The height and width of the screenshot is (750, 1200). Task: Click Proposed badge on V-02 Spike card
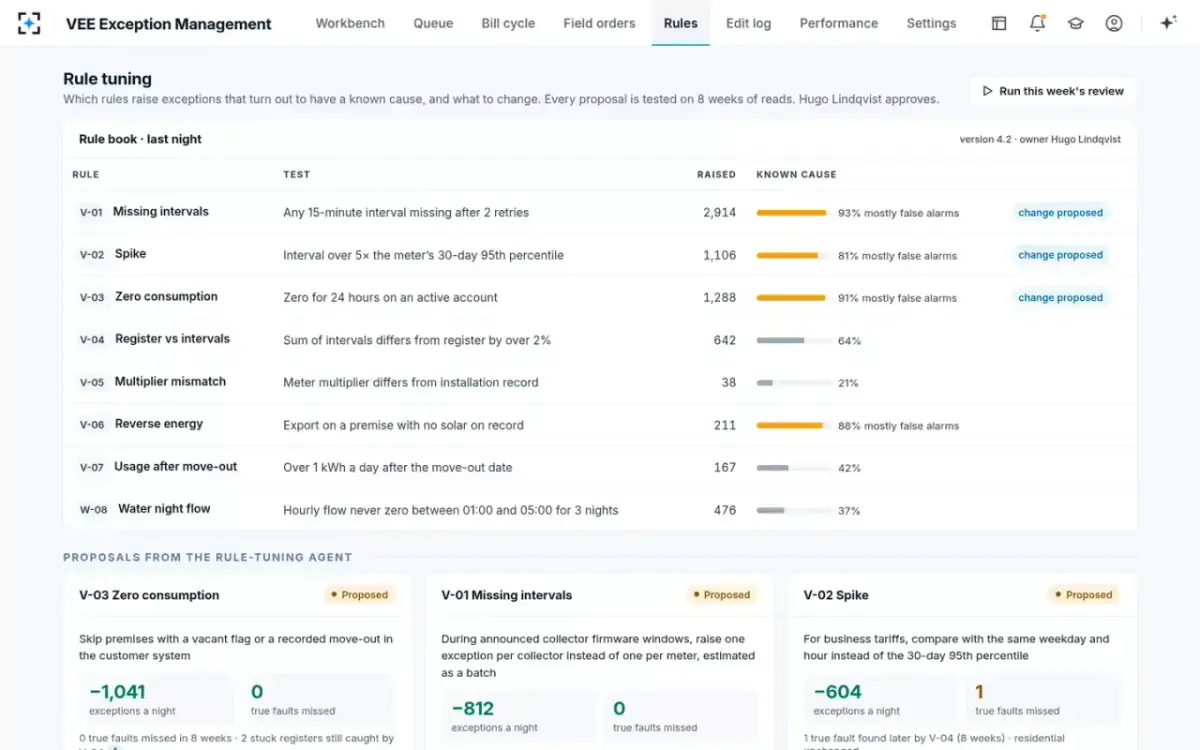click(x=1084, y=595)
